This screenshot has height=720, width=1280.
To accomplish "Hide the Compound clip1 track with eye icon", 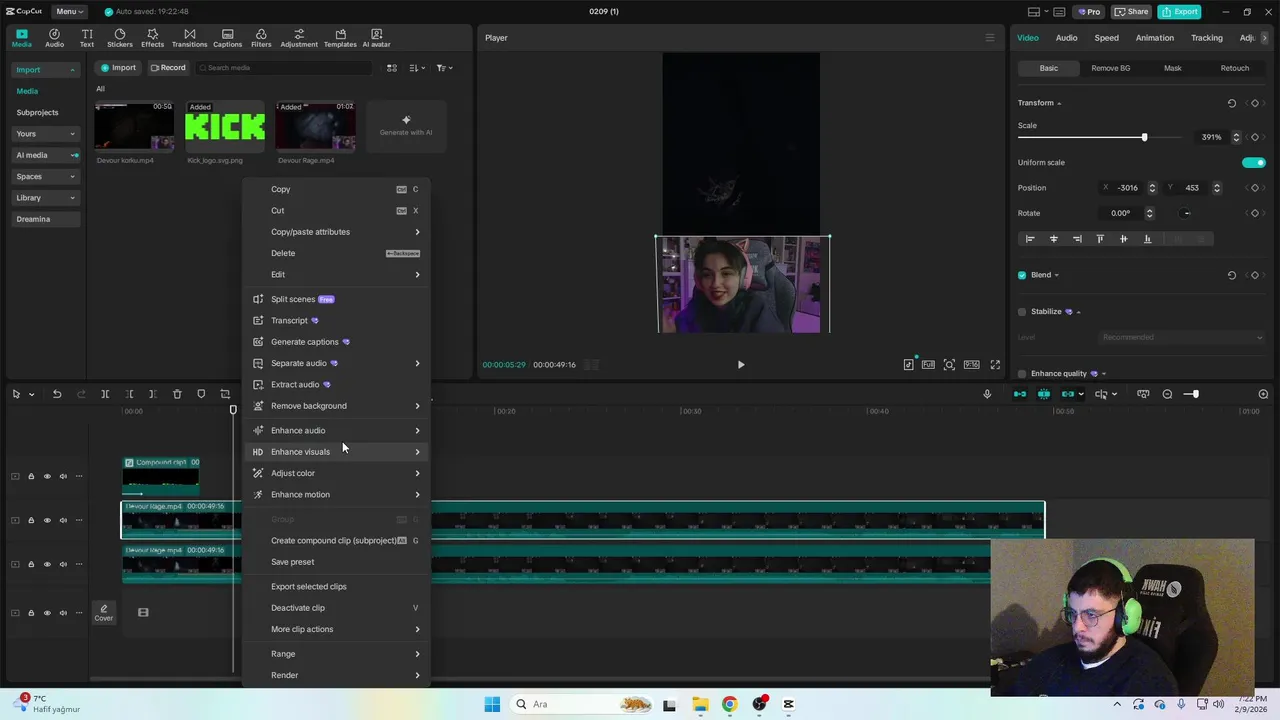I will click(47, 476).
